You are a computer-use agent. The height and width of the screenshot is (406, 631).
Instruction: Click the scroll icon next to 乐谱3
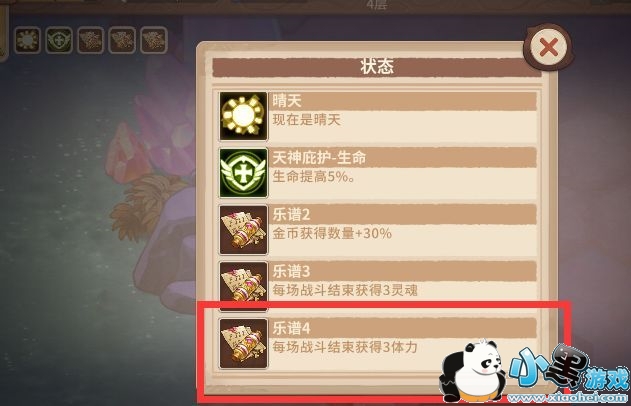pyautogui.click(x=243, y=286)
